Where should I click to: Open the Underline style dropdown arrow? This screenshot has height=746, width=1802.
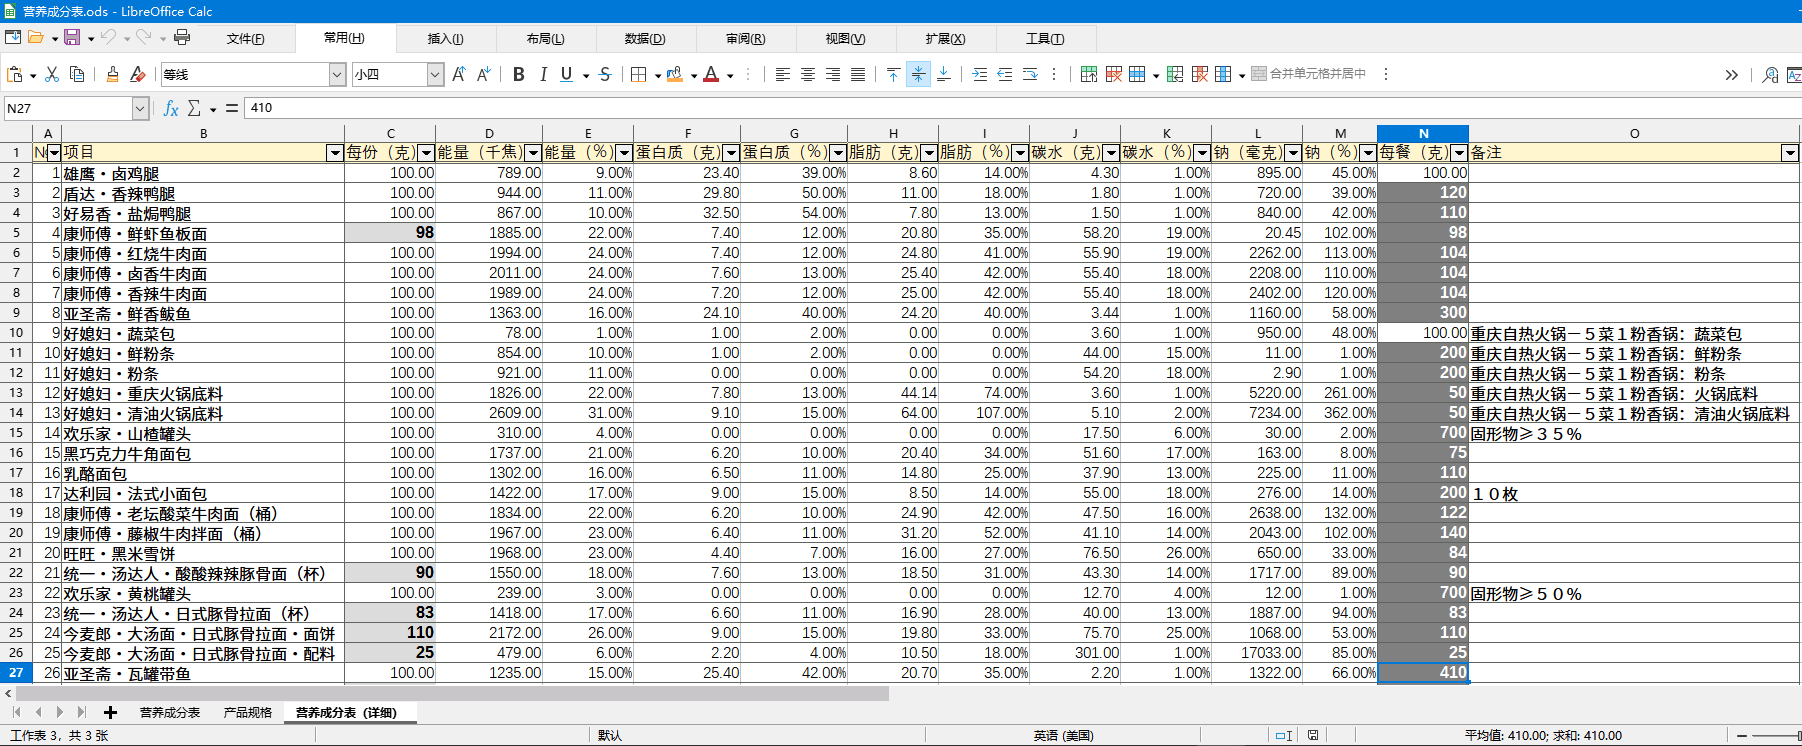pos(585,75)
